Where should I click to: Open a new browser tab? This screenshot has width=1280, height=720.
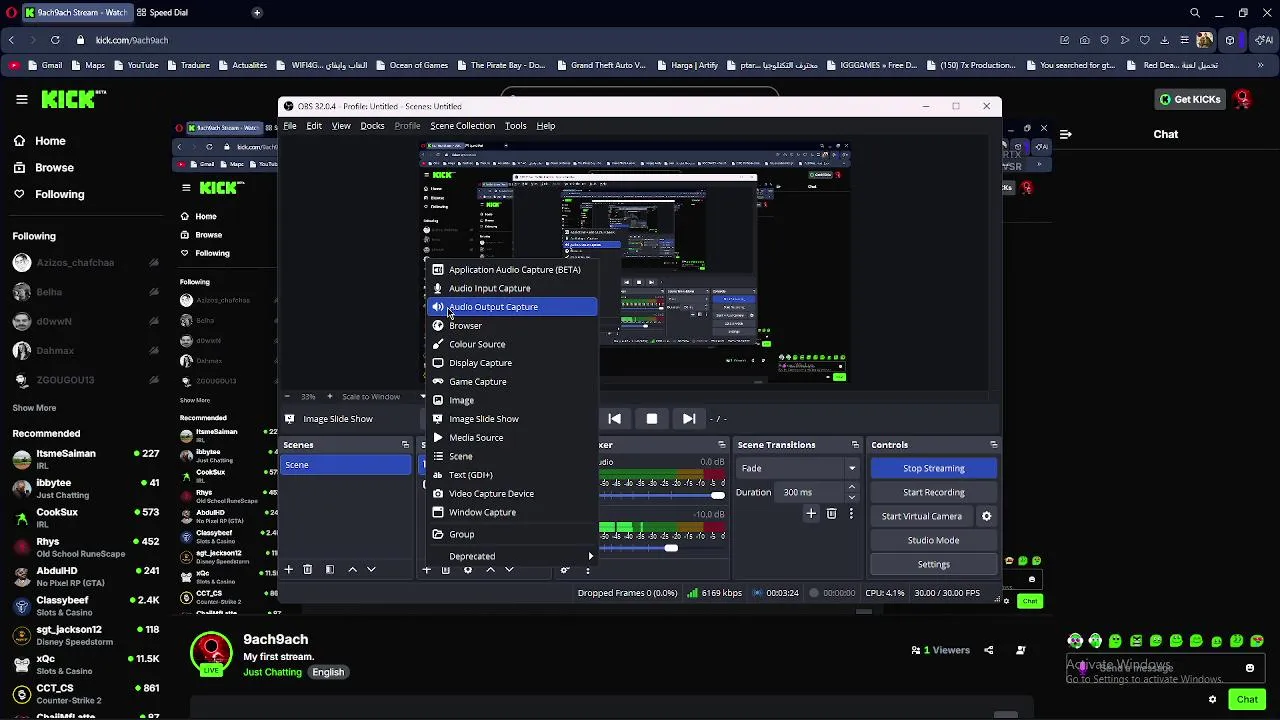pyautogui.click(x=257, y=13)
